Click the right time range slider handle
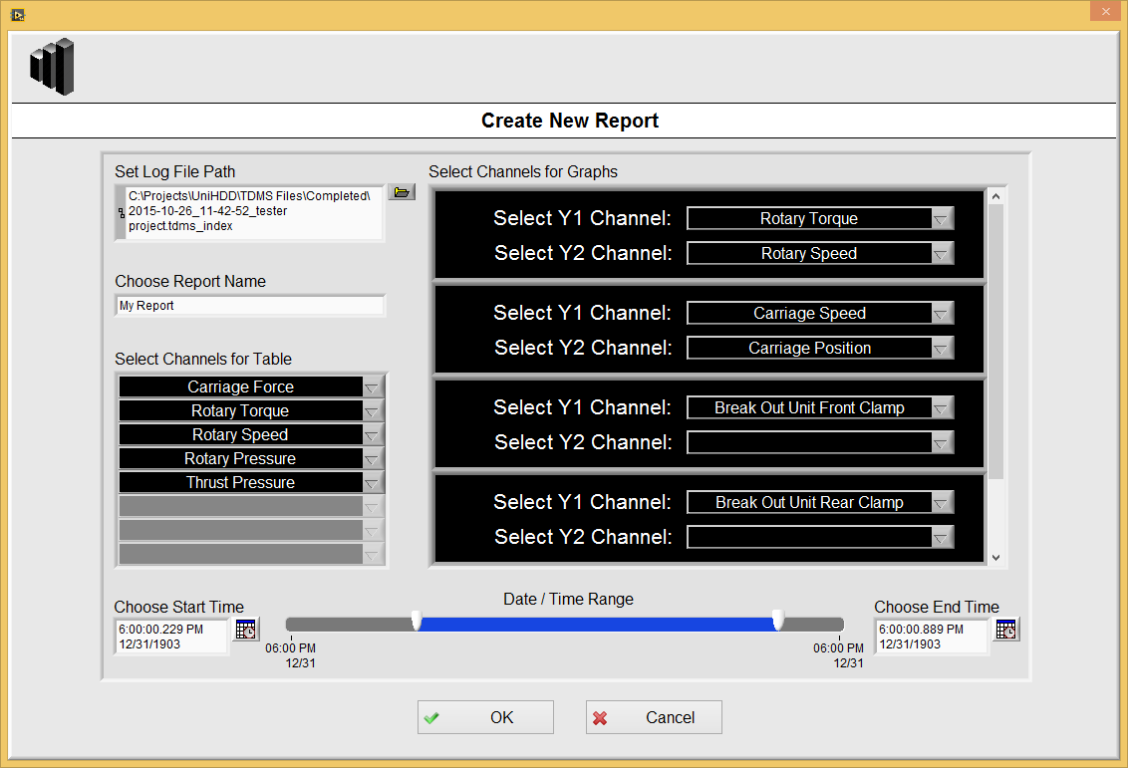The image size is (1128, 768). 778,620
